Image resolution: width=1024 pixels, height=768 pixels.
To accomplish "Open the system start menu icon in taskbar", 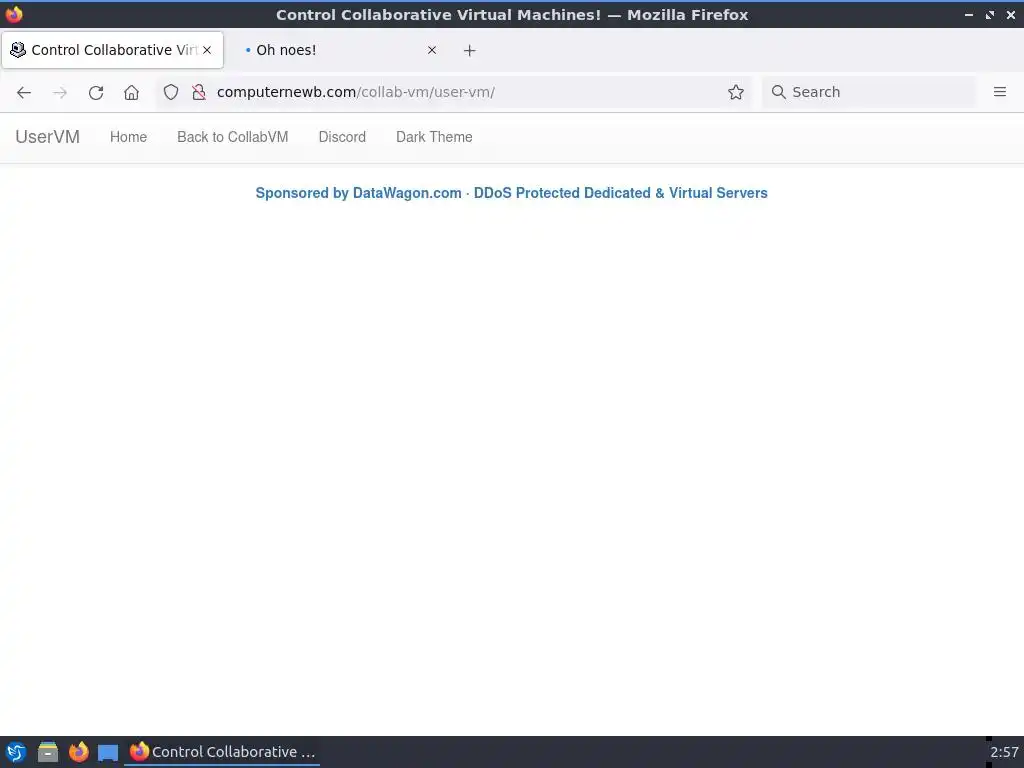I will 16,752.
